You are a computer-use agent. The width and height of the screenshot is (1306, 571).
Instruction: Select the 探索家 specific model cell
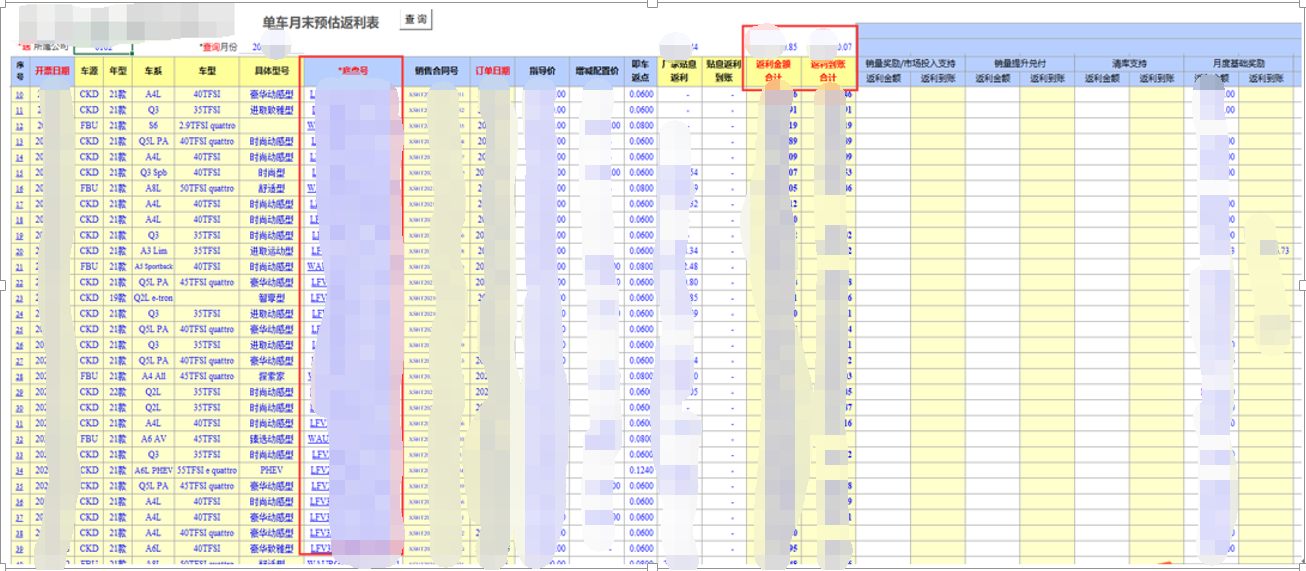click(270, 377)
